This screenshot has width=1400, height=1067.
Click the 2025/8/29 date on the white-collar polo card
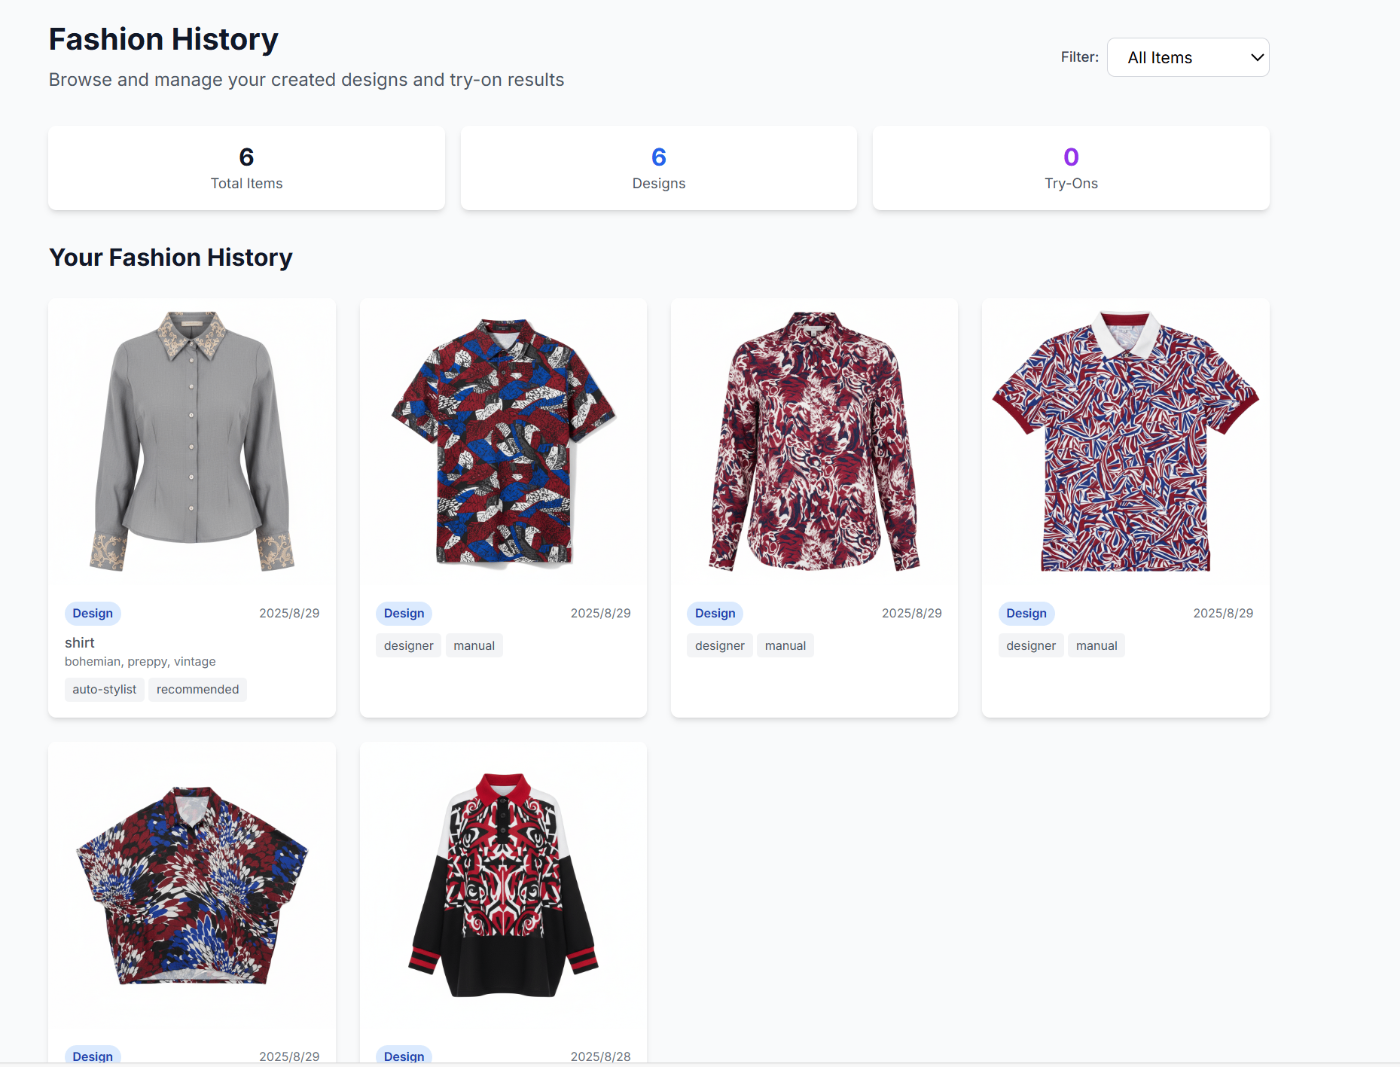pyautogui.click(x=1223, y=613)
